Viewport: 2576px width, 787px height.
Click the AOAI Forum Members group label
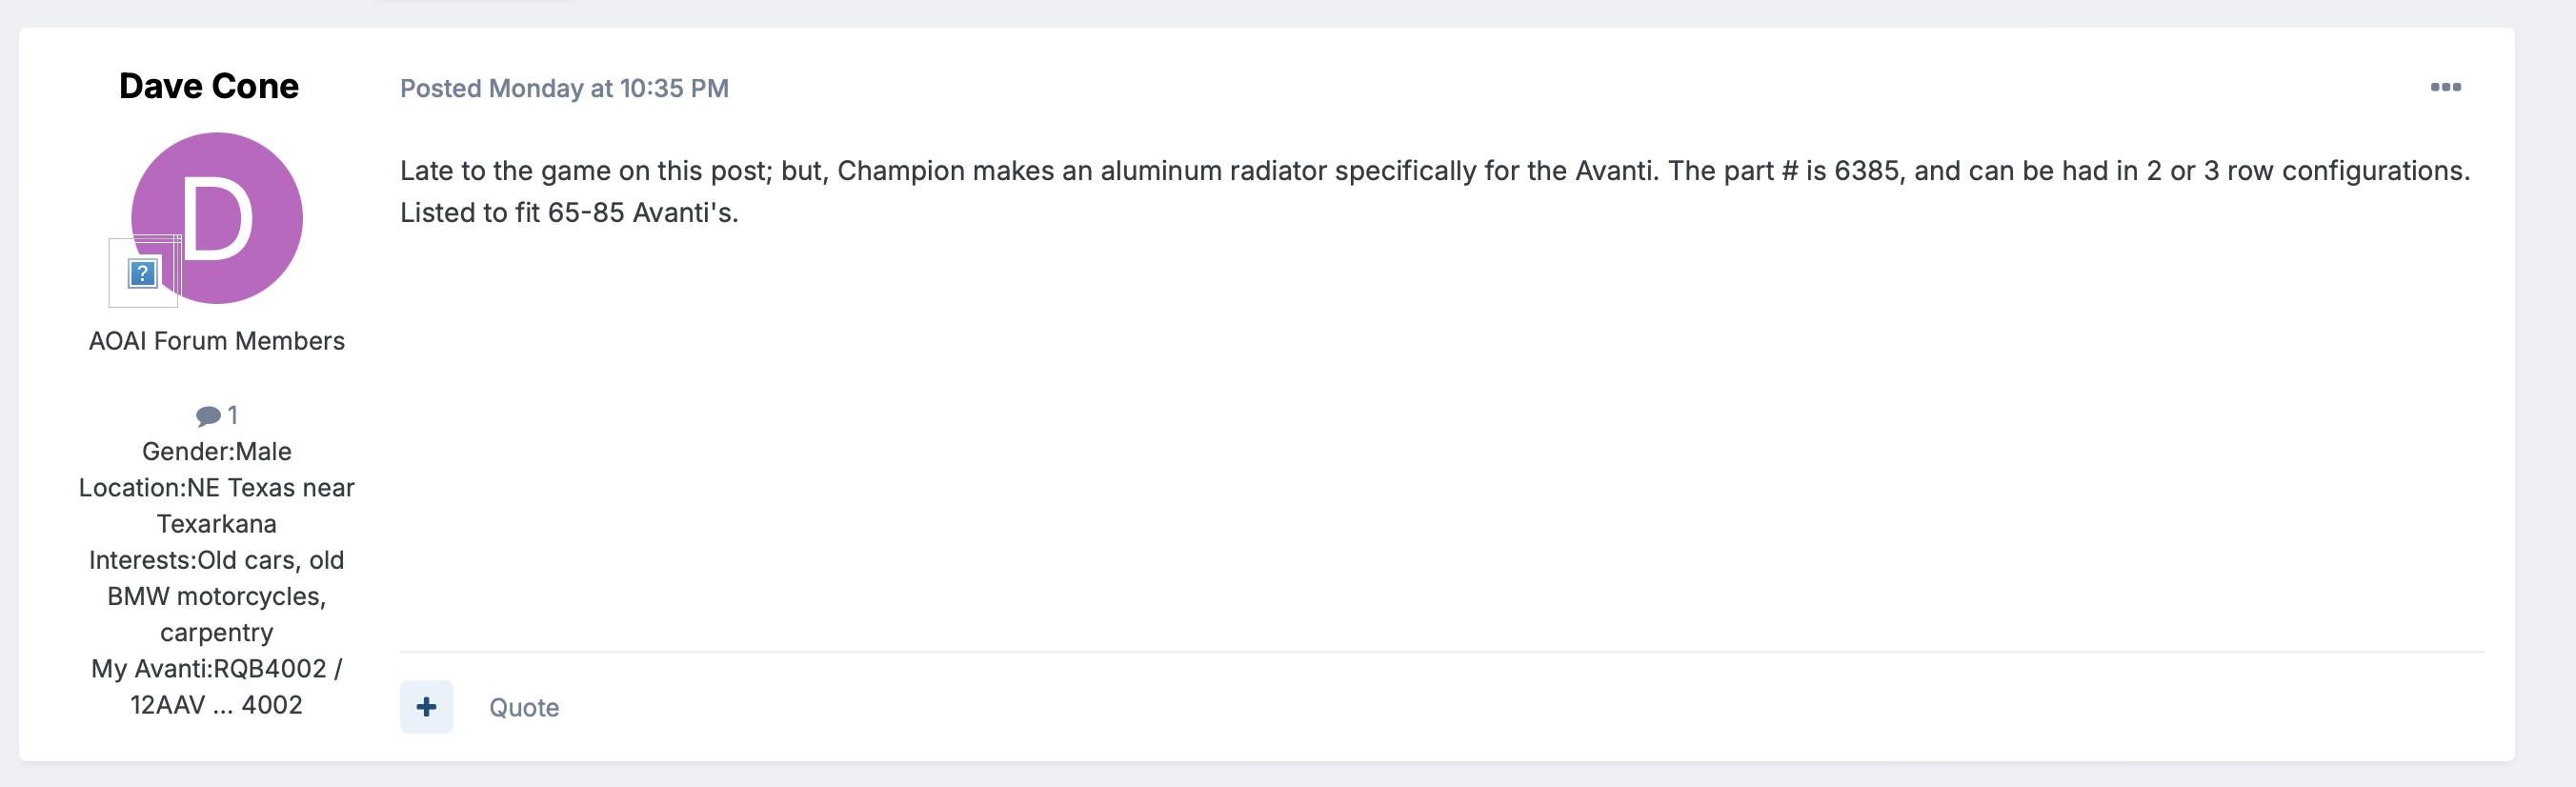[216, 341]
